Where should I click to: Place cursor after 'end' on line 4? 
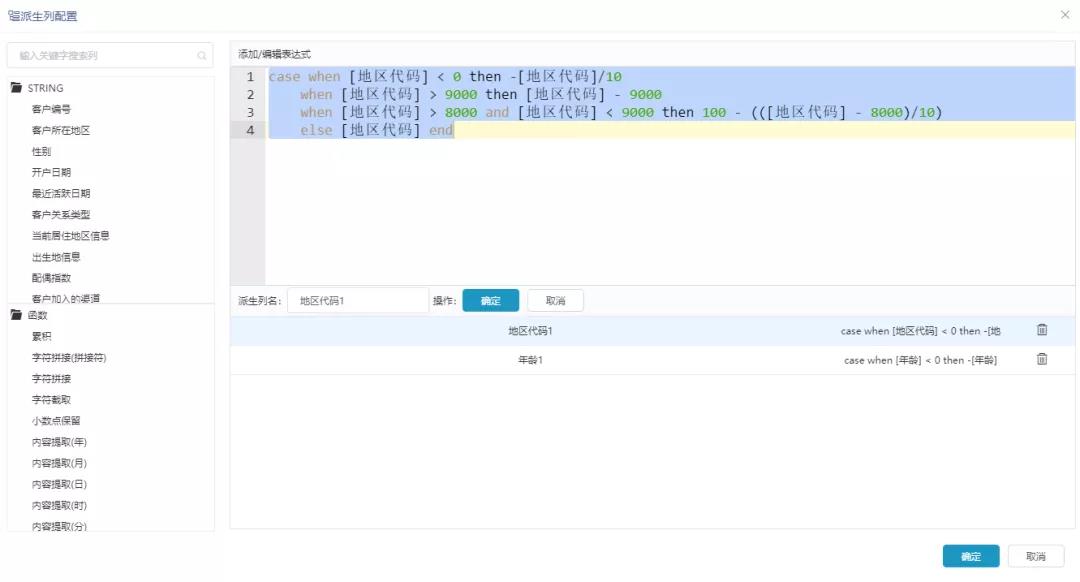454,130
